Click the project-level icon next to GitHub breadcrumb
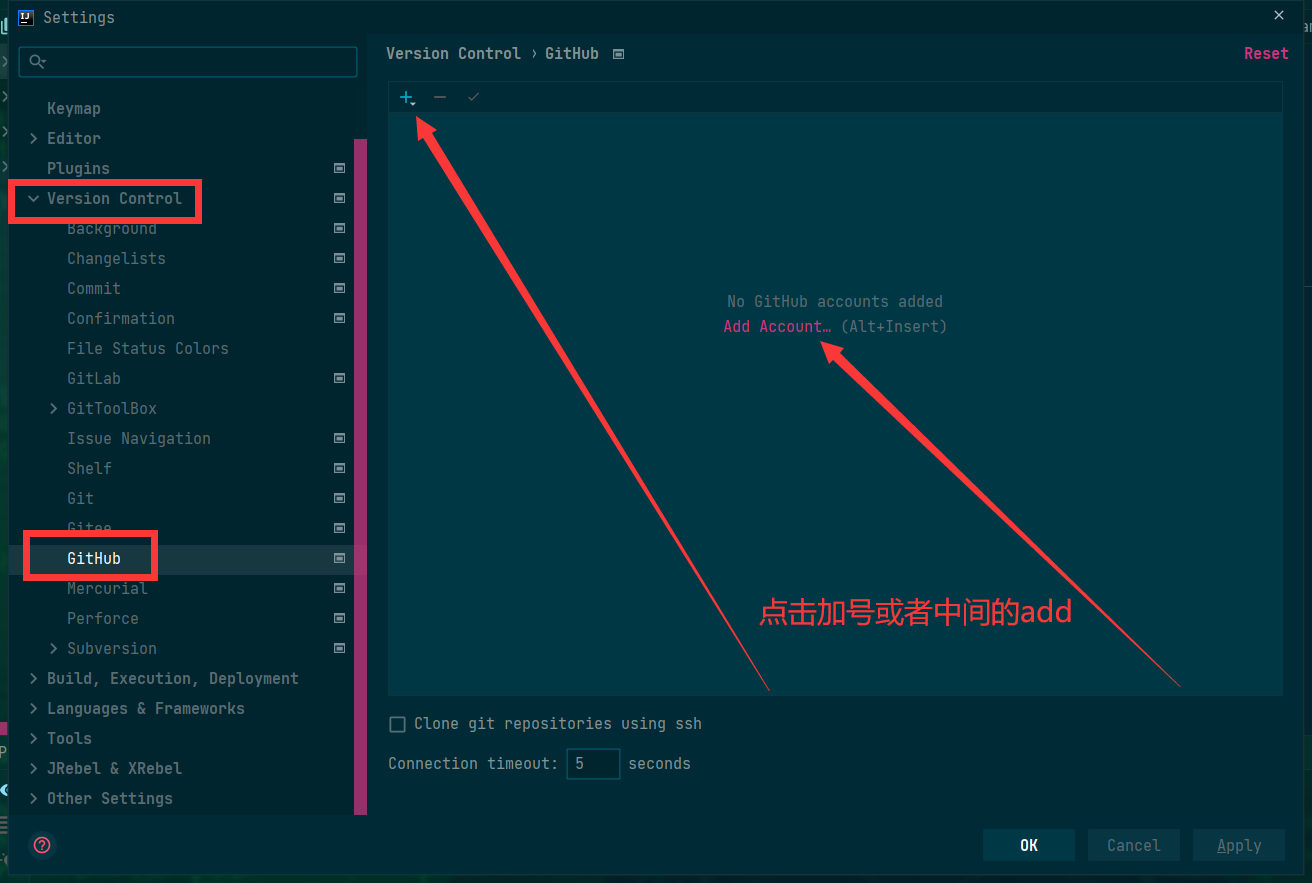 [x=618, y=54]
